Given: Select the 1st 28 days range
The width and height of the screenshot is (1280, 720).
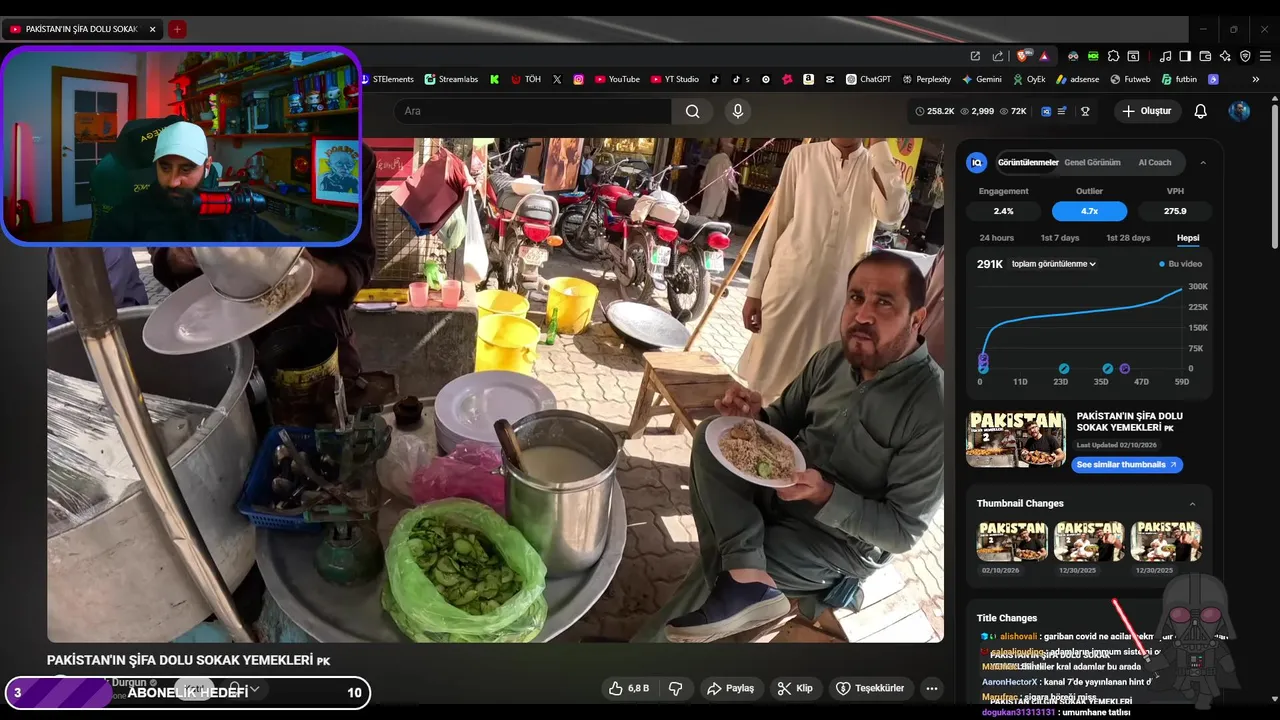Looking at the screenshot, I should [1128, 238].
